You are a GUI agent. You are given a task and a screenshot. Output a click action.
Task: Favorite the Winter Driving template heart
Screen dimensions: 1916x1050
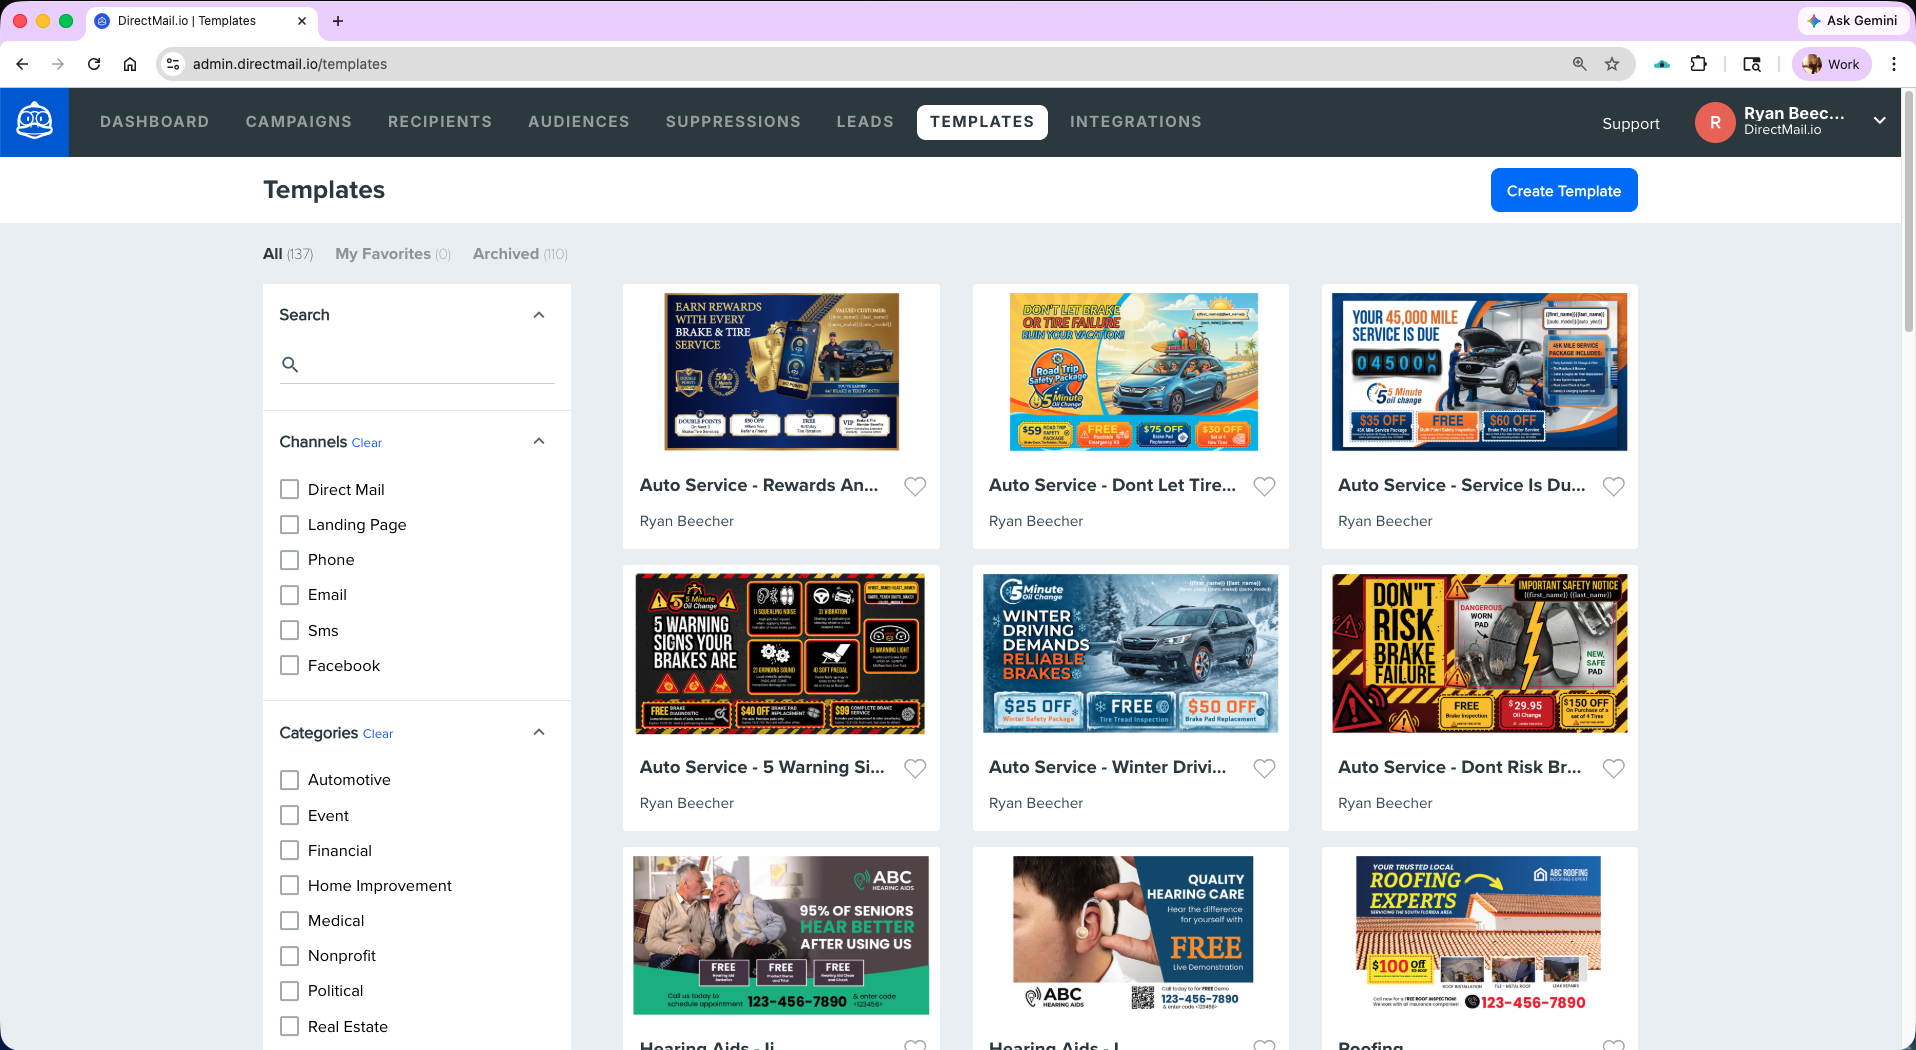click(1264, 769)
